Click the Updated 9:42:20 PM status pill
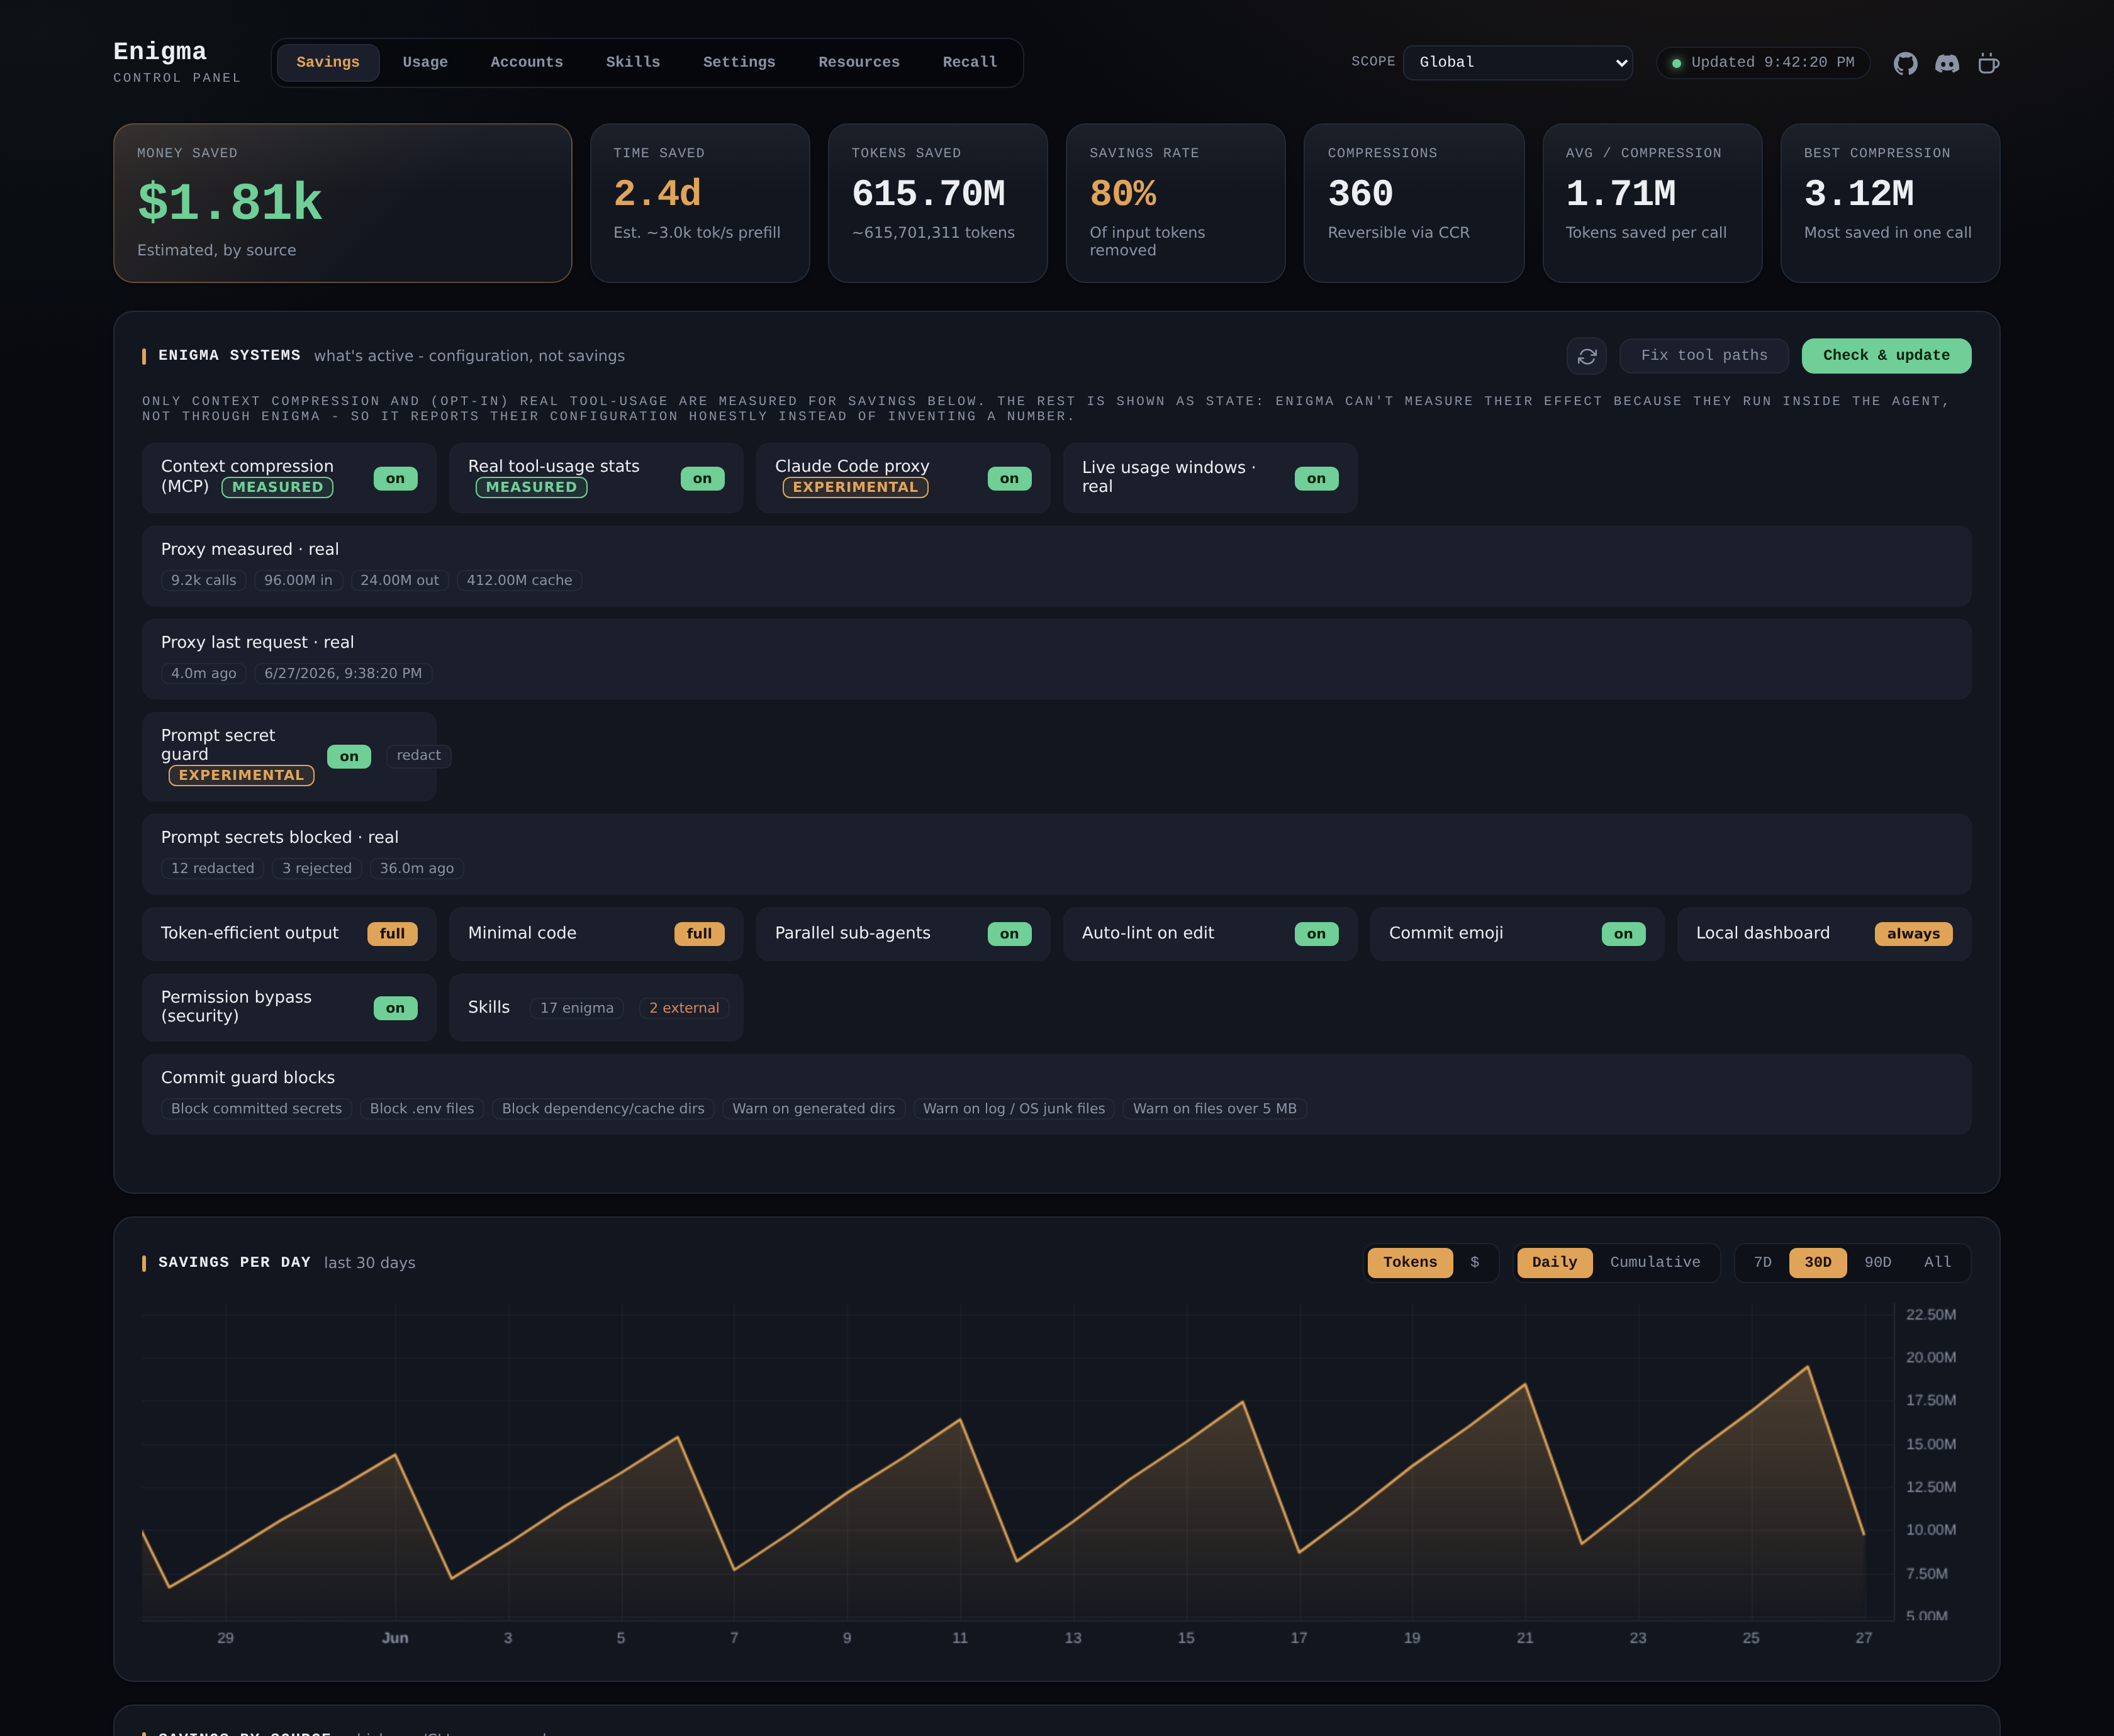 [1763, 63]
